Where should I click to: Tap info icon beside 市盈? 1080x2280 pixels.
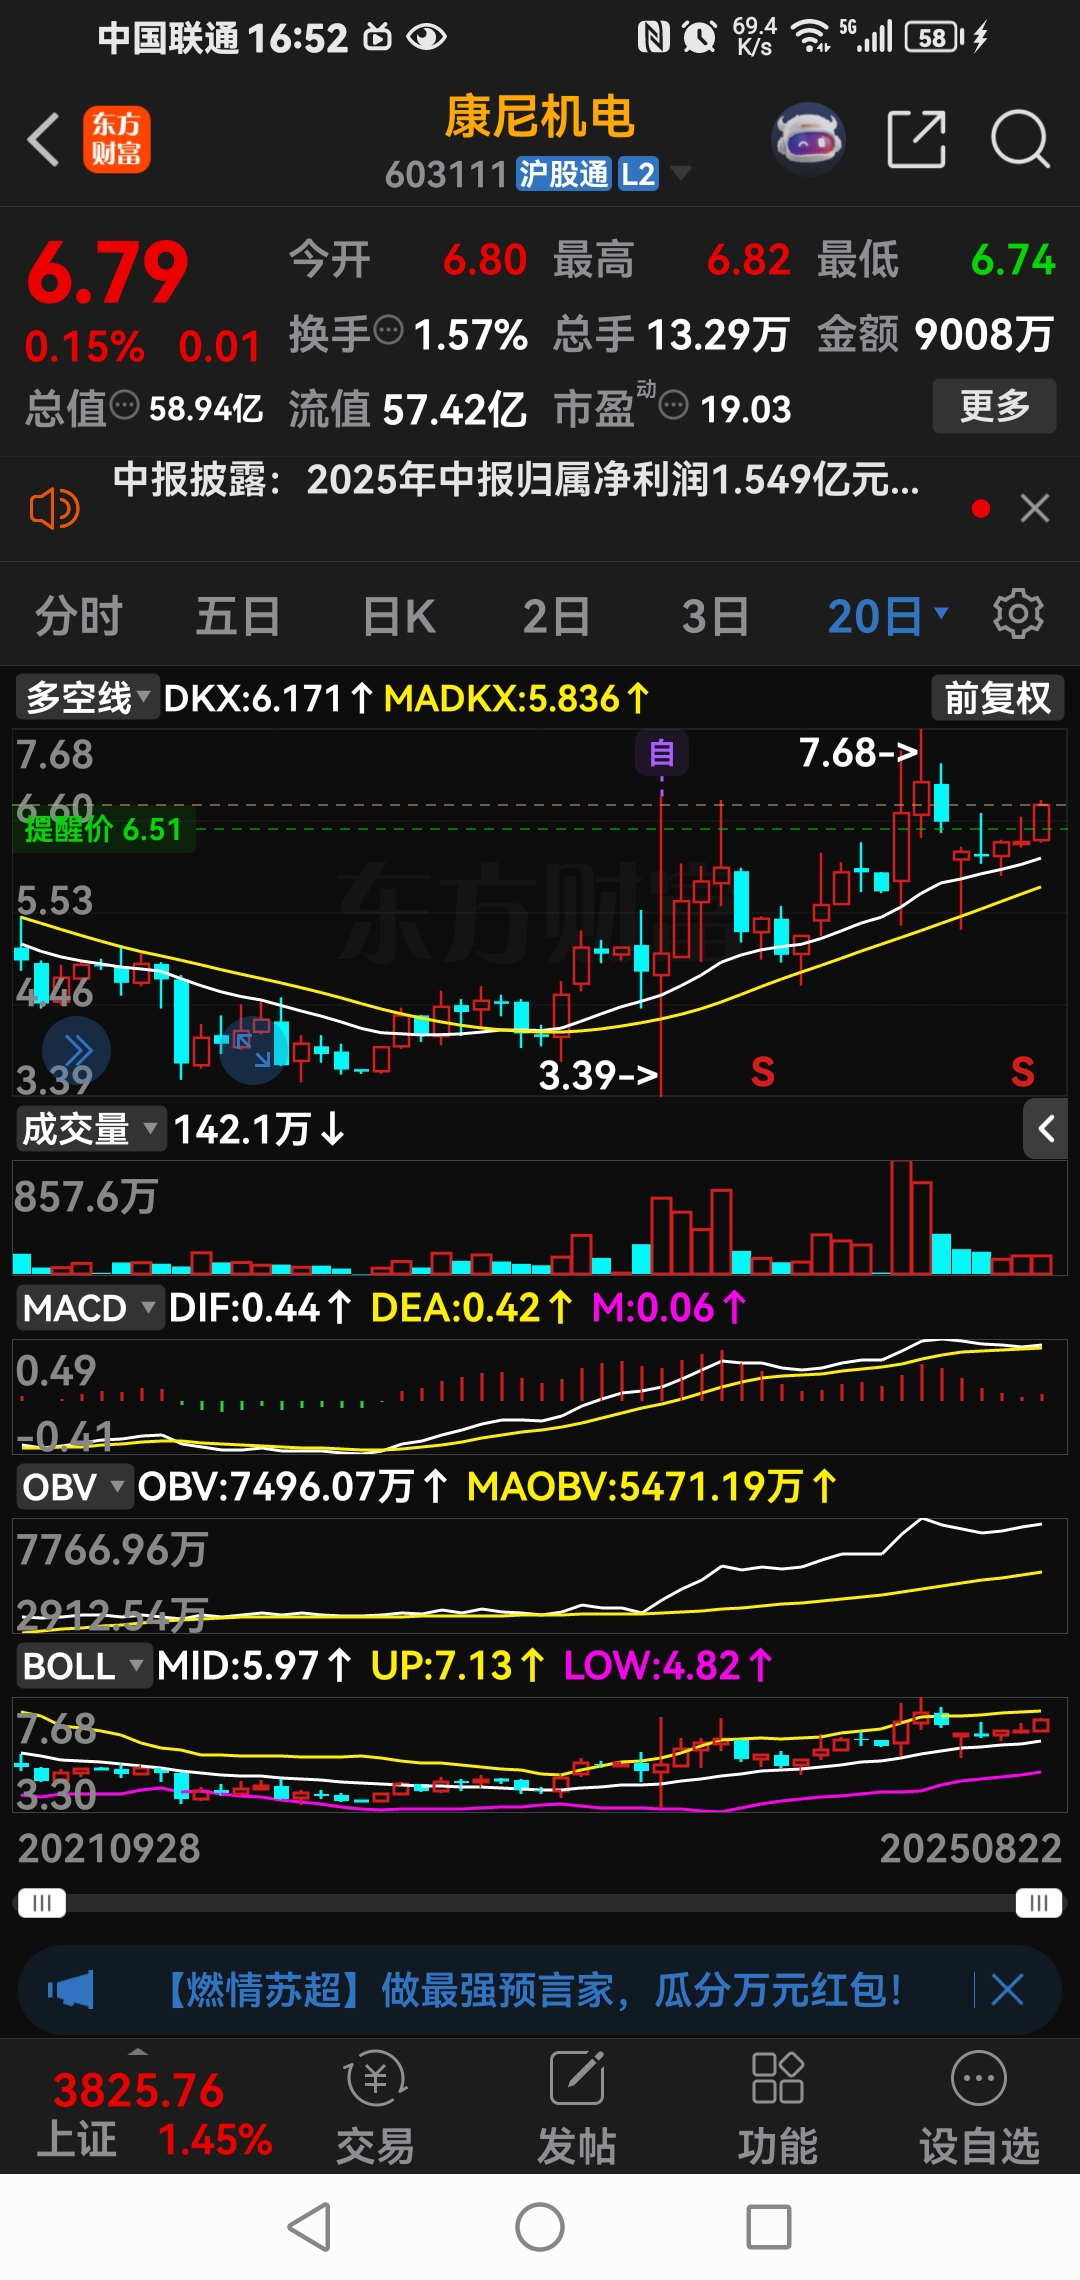(674, 405)
